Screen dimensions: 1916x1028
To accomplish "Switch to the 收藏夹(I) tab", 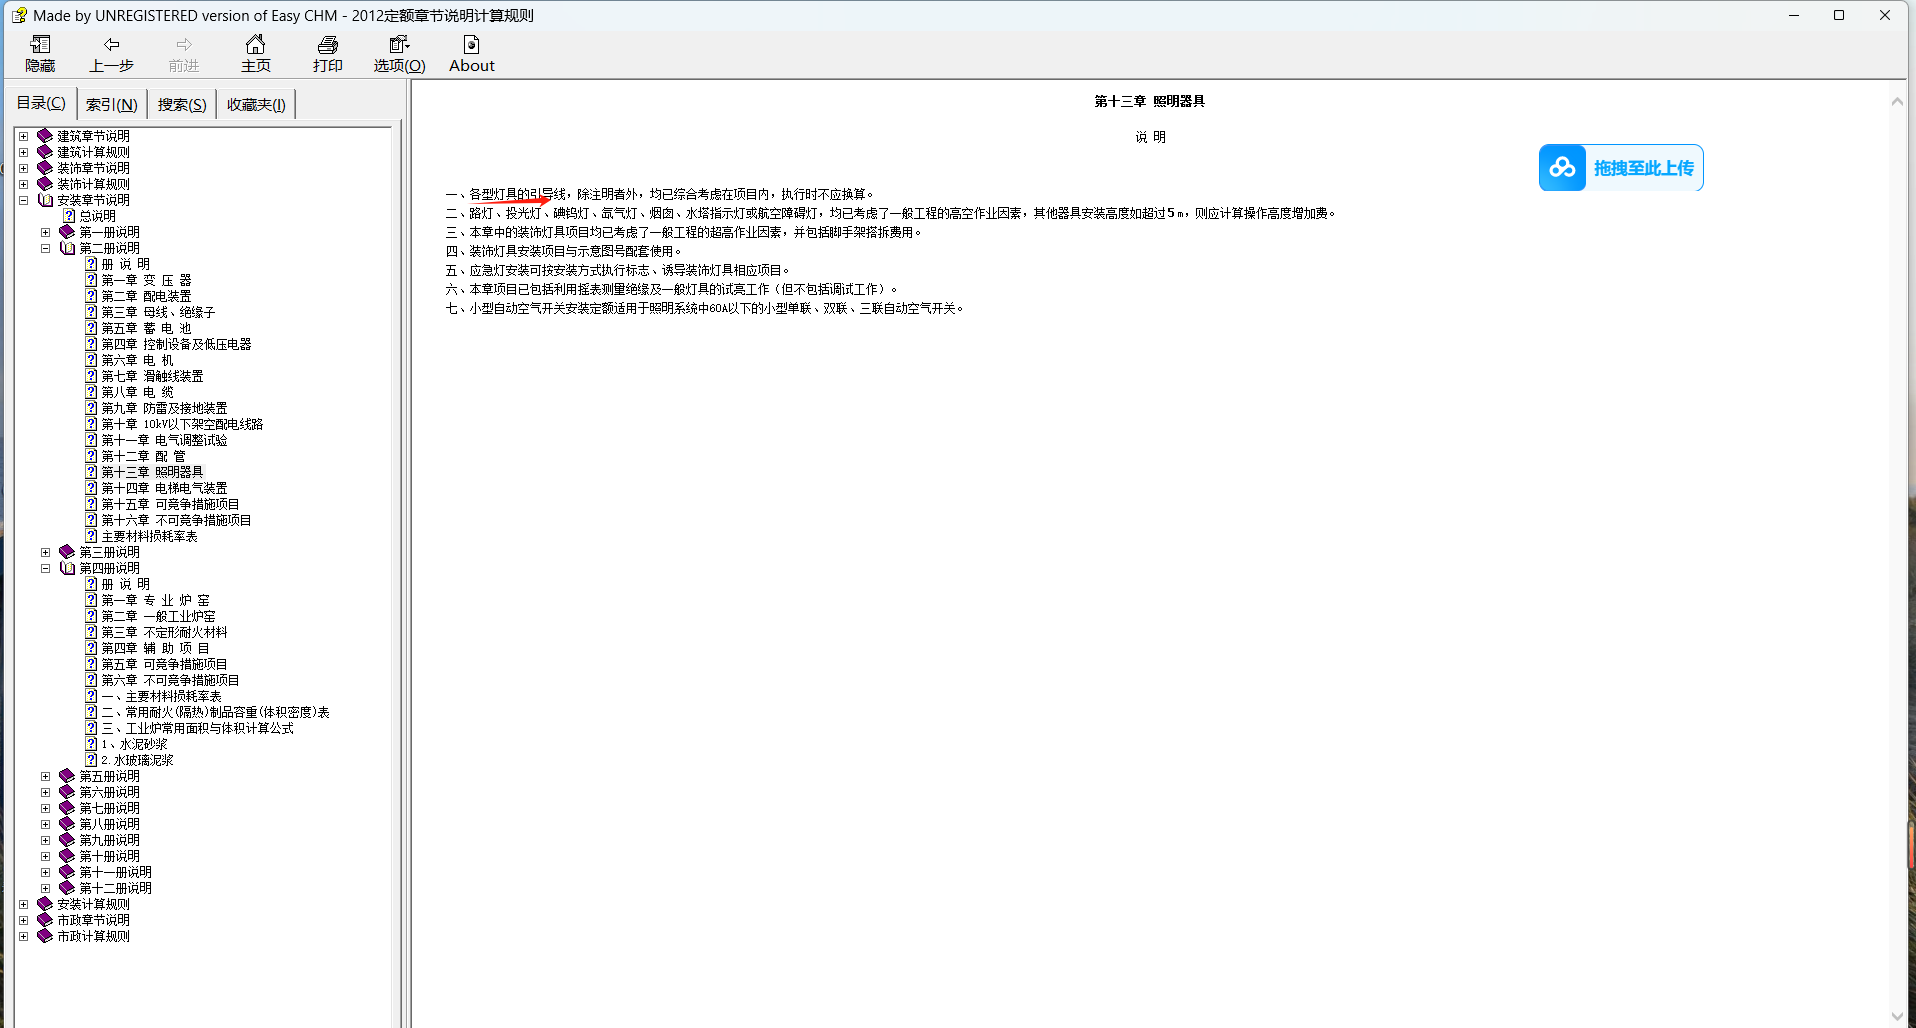I will click(256, 104).
